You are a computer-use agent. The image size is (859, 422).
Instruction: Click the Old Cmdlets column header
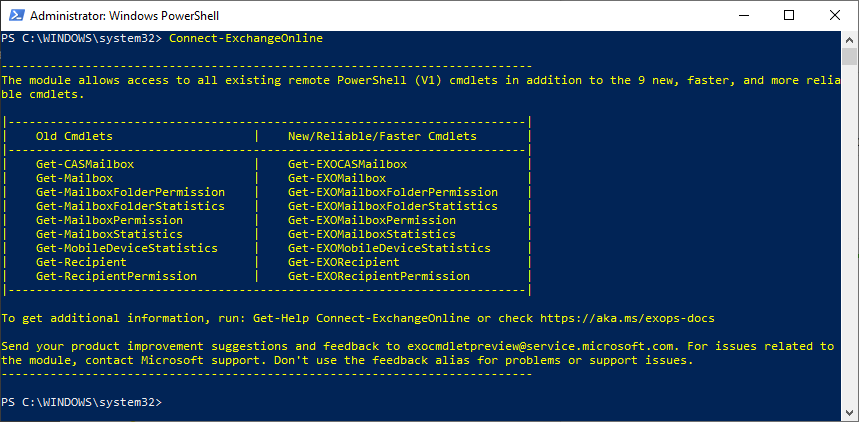75,136
